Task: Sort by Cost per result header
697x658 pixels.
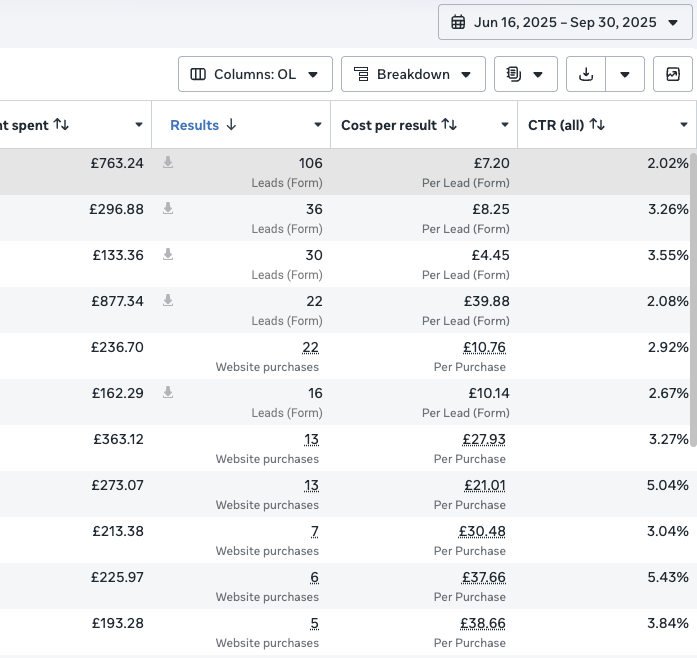Action: 389,125
